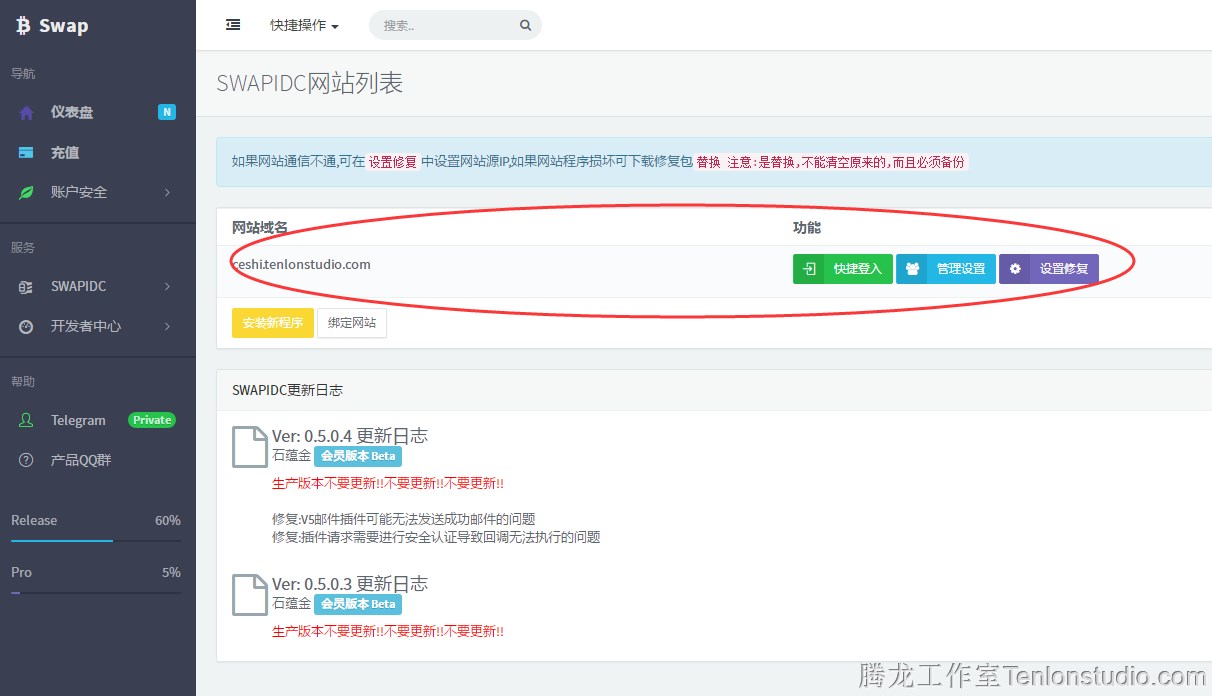Click the Release 60% progress bar

tap(96, 541)
